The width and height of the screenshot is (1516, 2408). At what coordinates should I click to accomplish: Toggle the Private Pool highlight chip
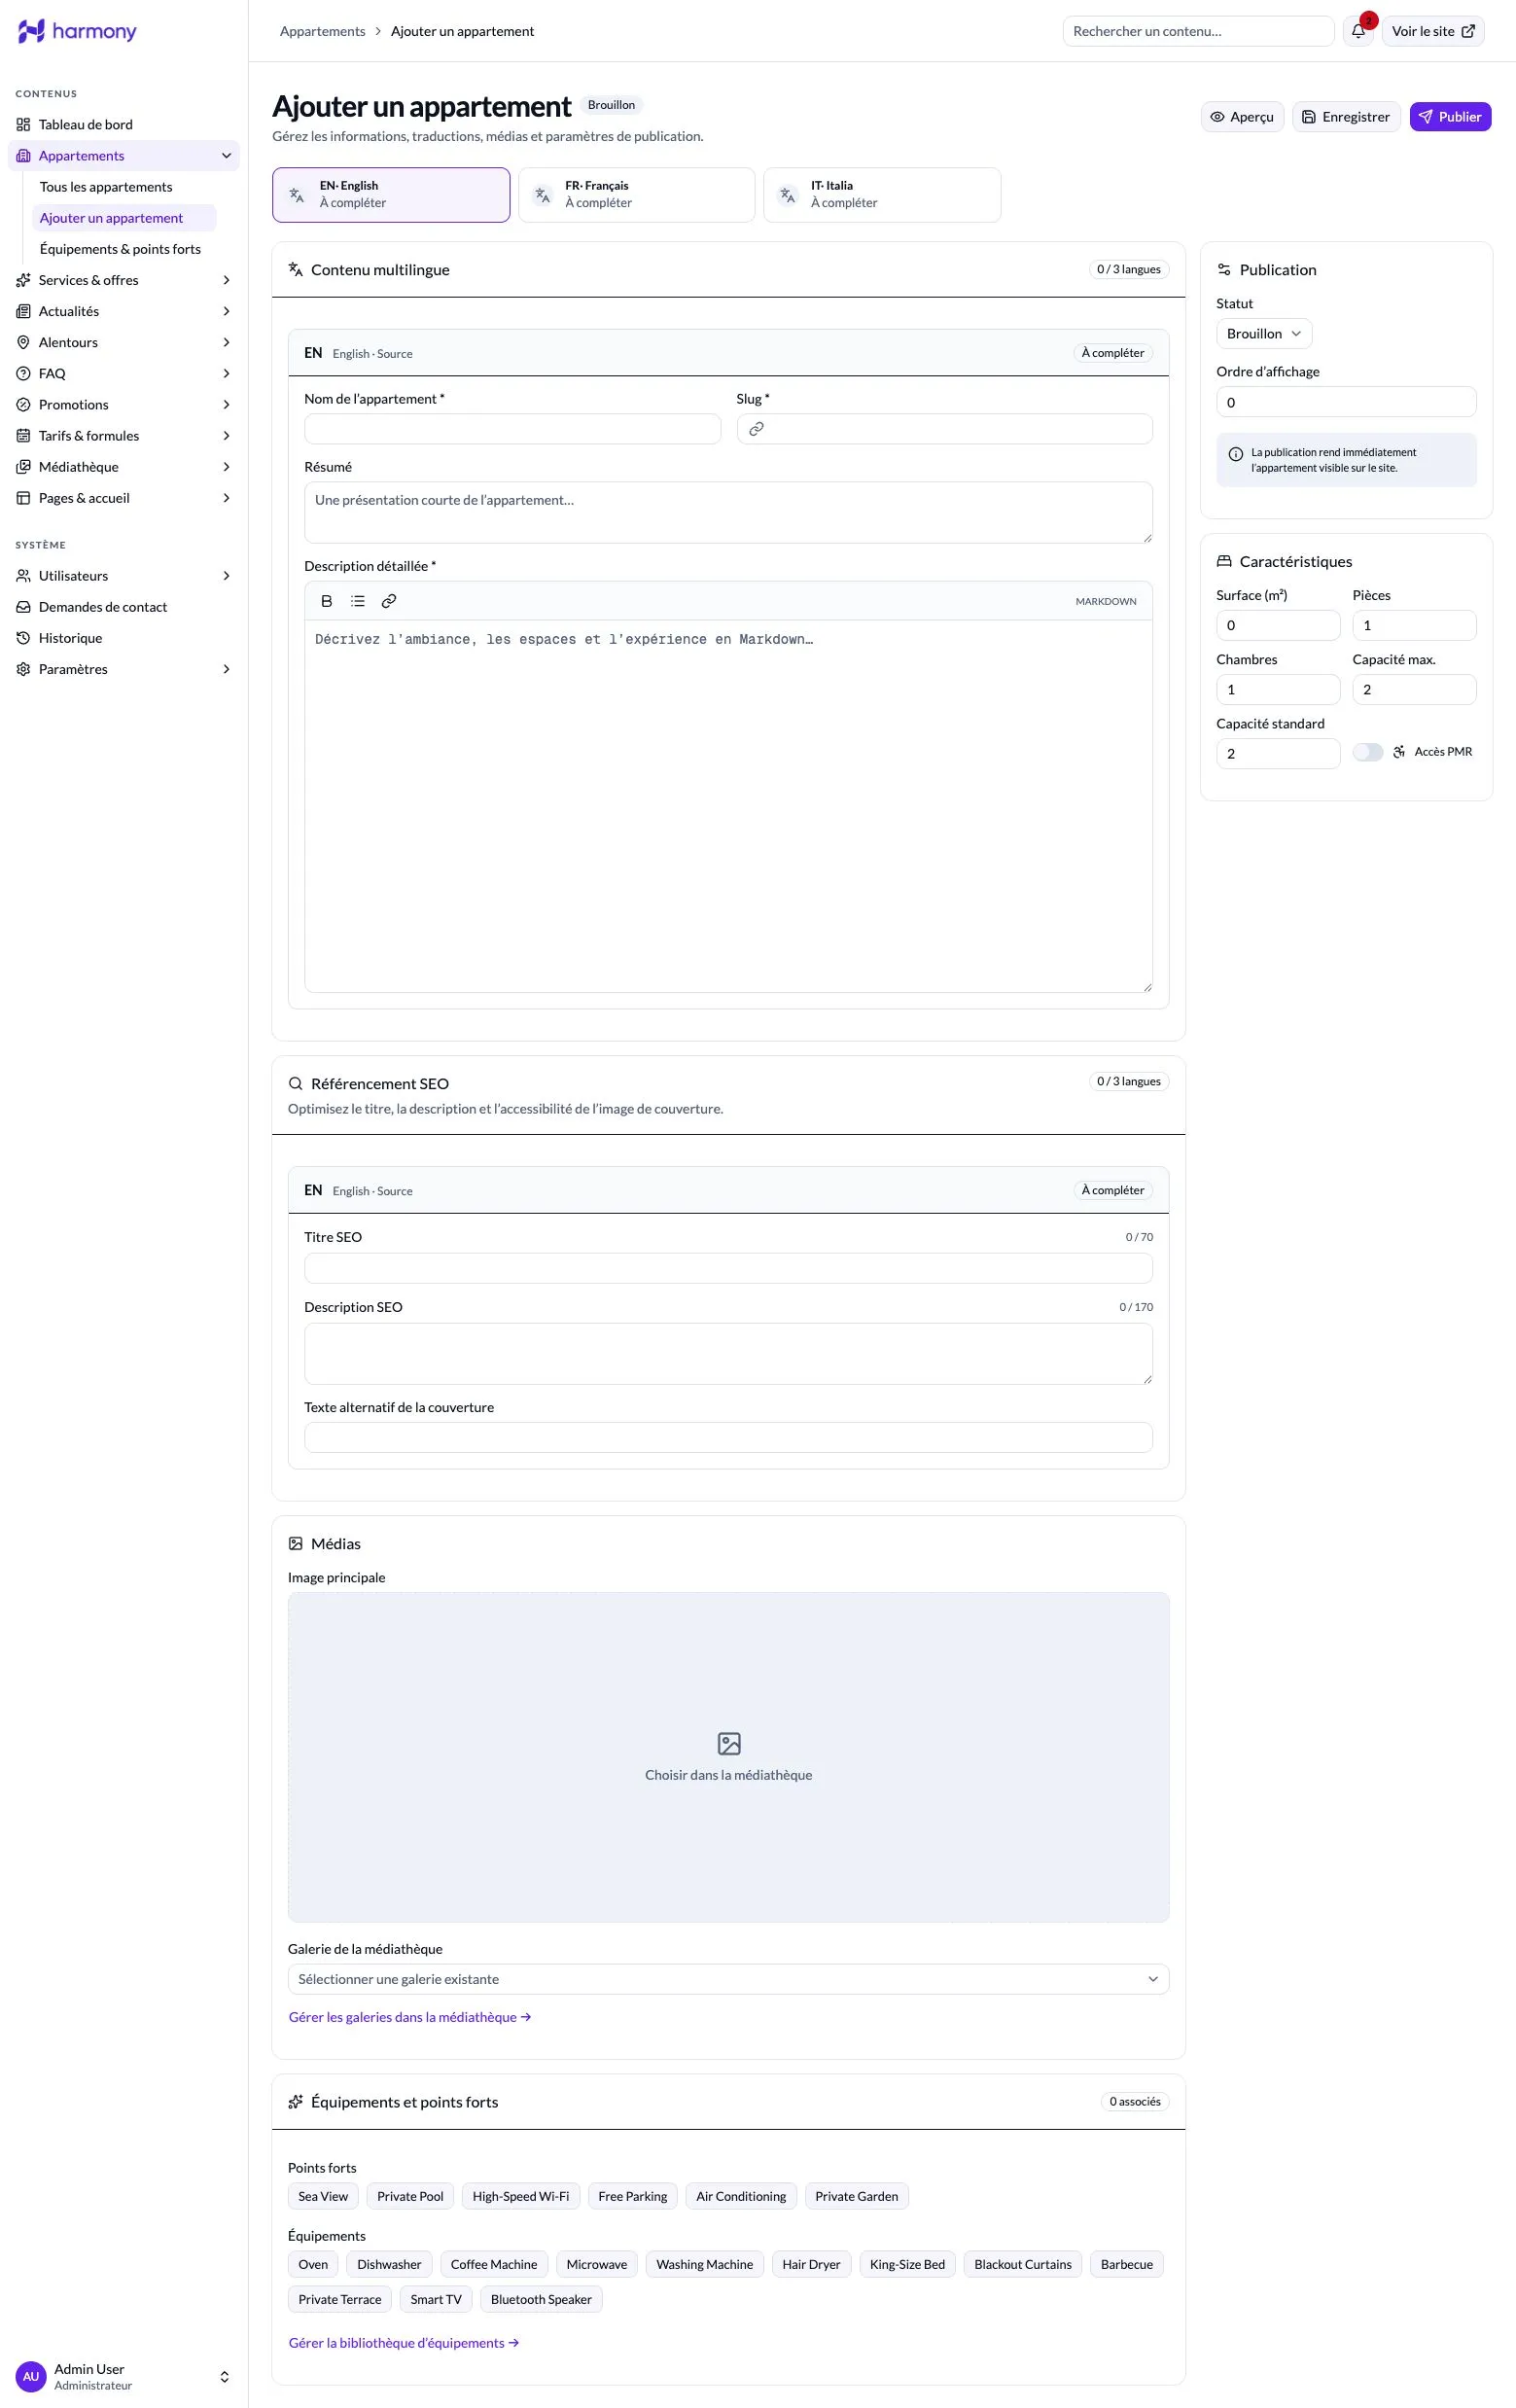(410, 2196)
